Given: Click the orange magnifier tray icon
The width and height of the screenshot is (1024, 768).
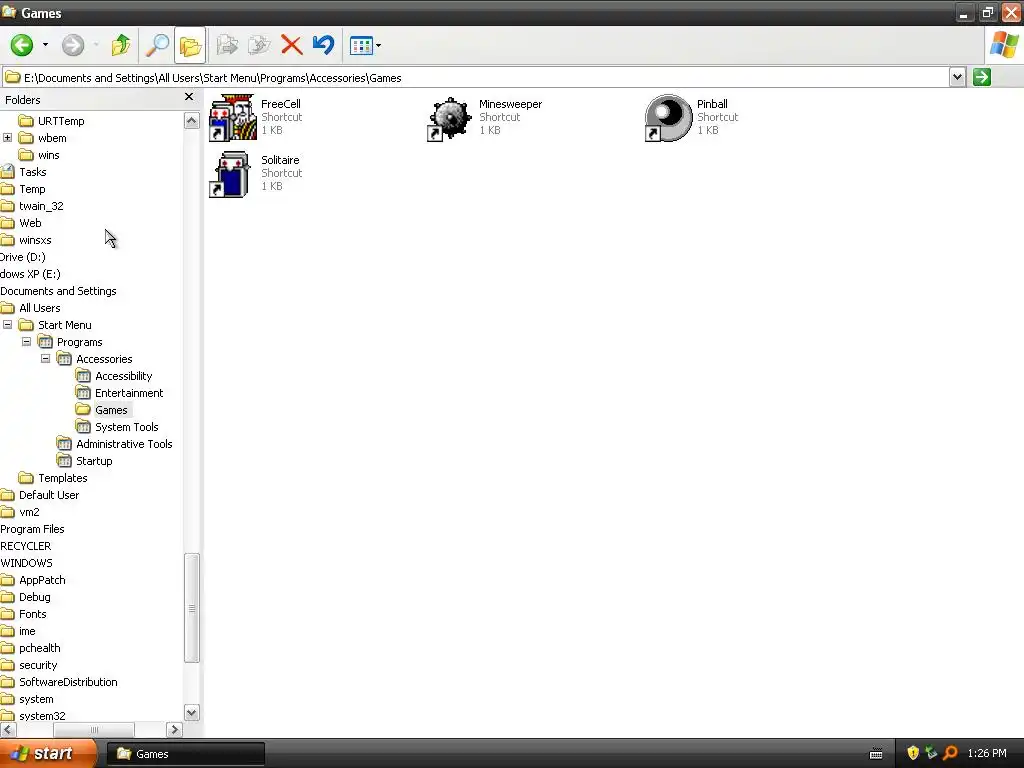Looking at the screenshot, I should point(950,753).
